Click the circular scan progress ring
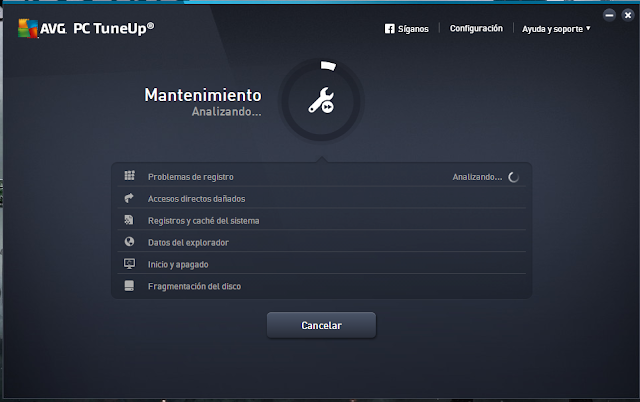640x402 pixels. (321, 100)
